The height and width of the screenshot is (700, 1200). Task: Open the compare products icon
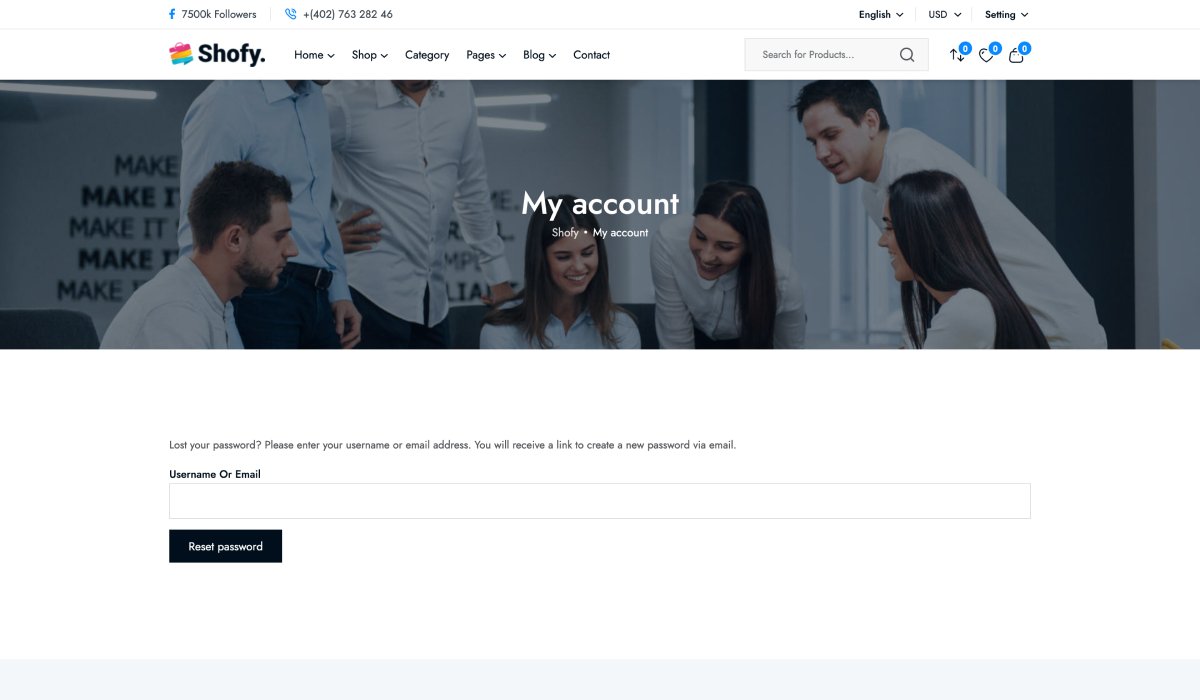click(x=957, y=55)
